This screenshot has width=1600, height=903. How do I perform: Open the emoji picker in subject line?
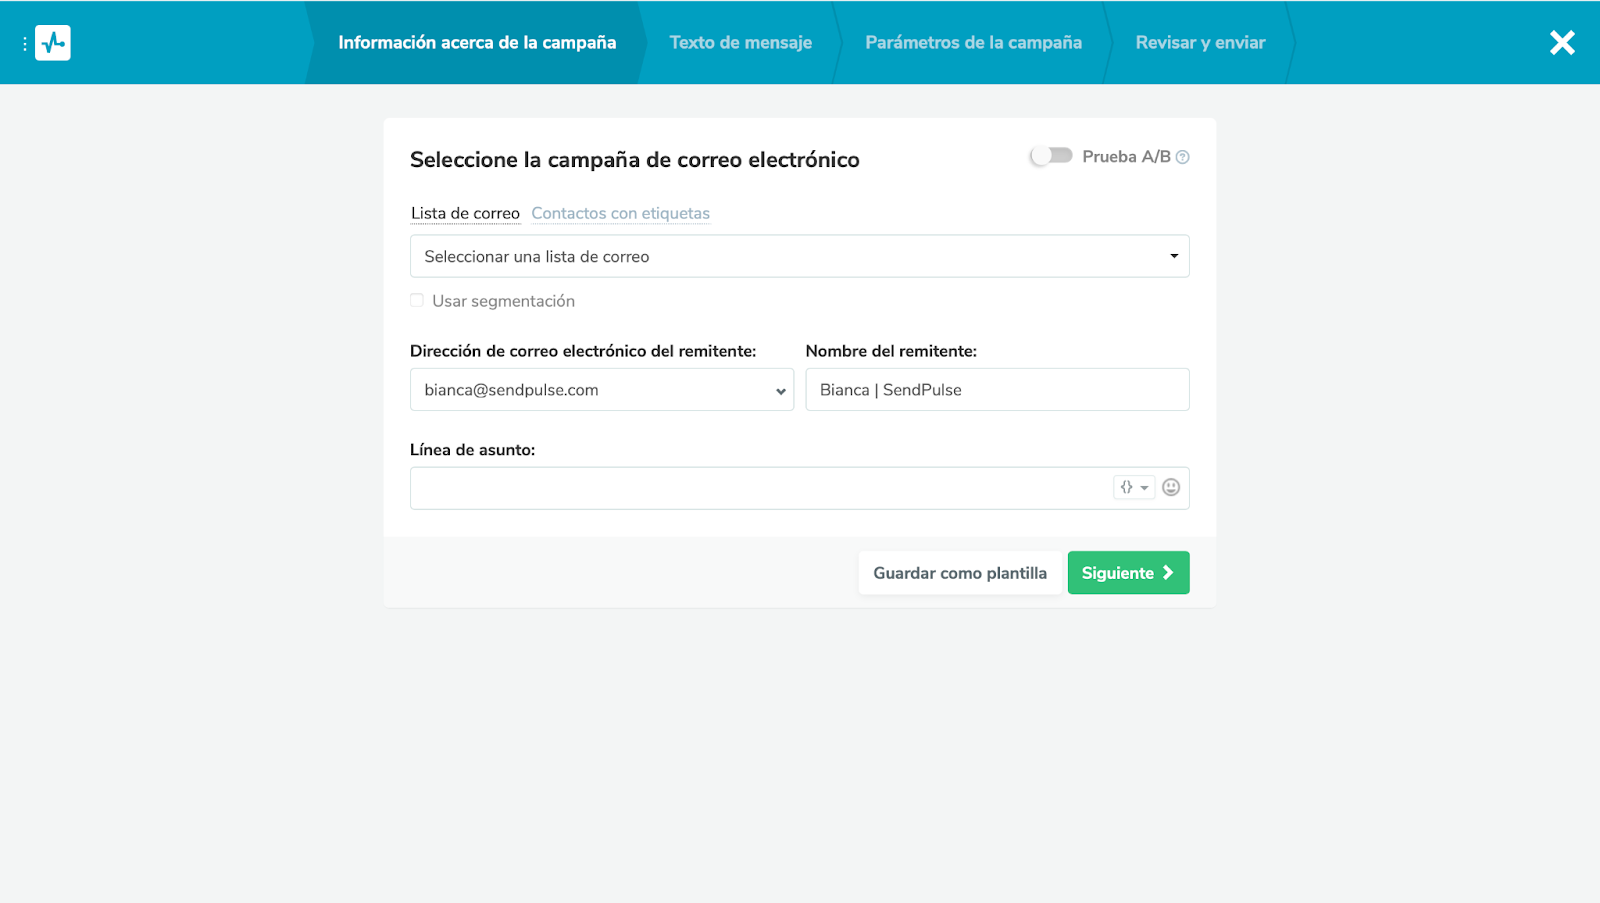[x=1171, y=487]
